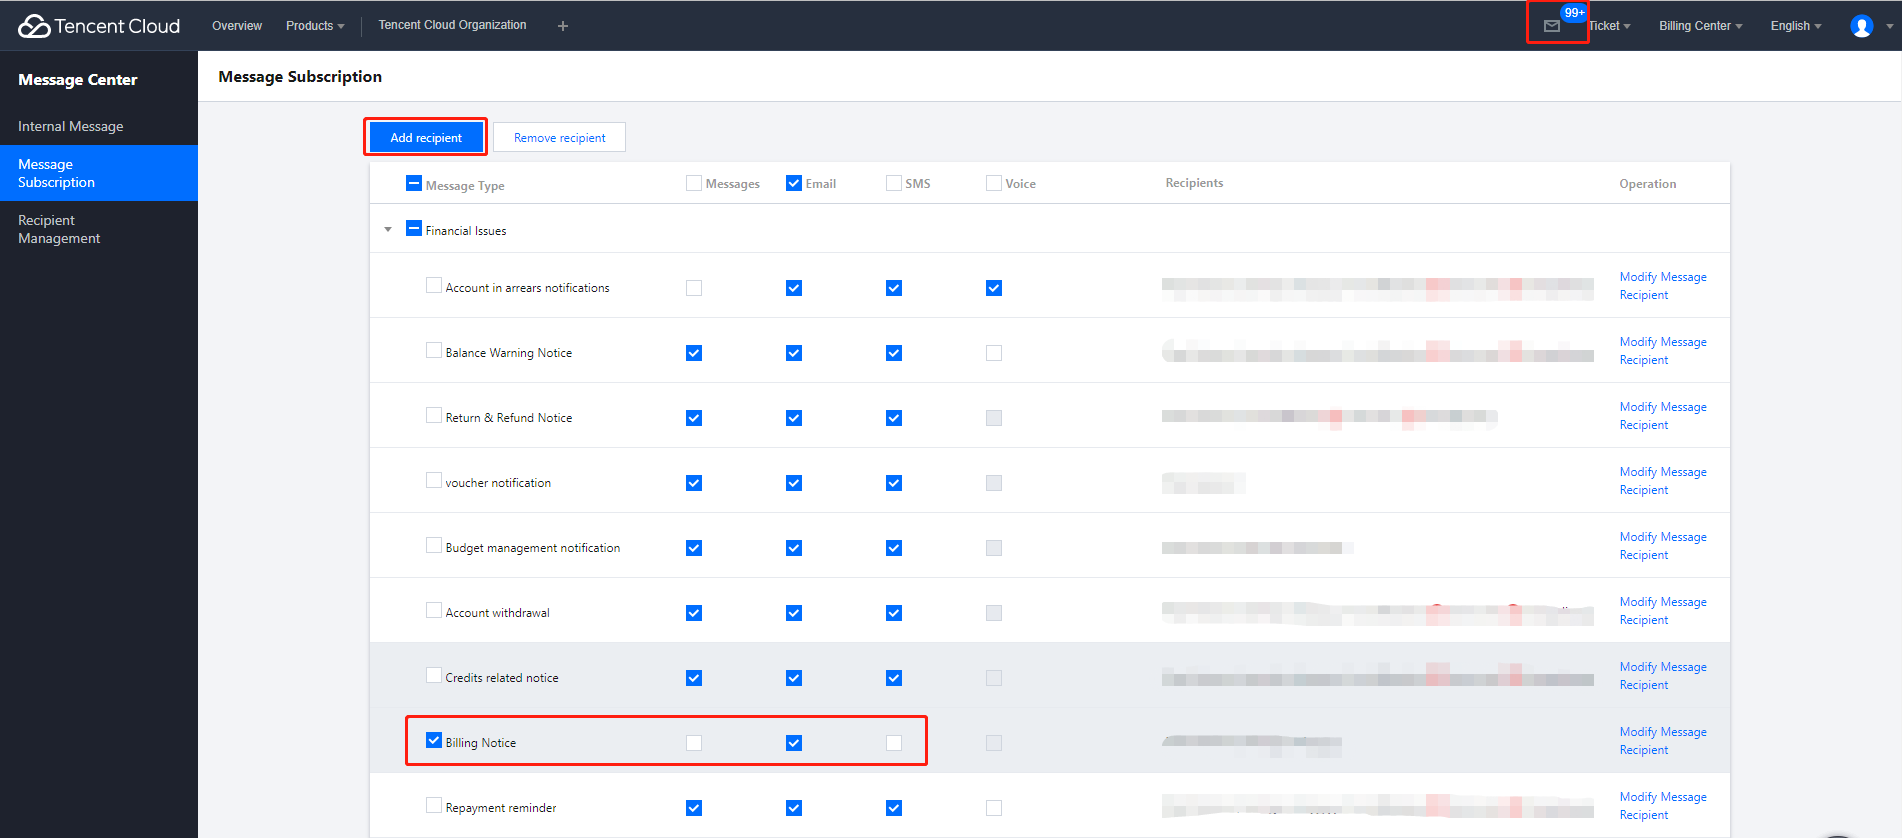1902x838 pixels.
Task: Click the Remove recipient button
Action: [x=559, y=138]
